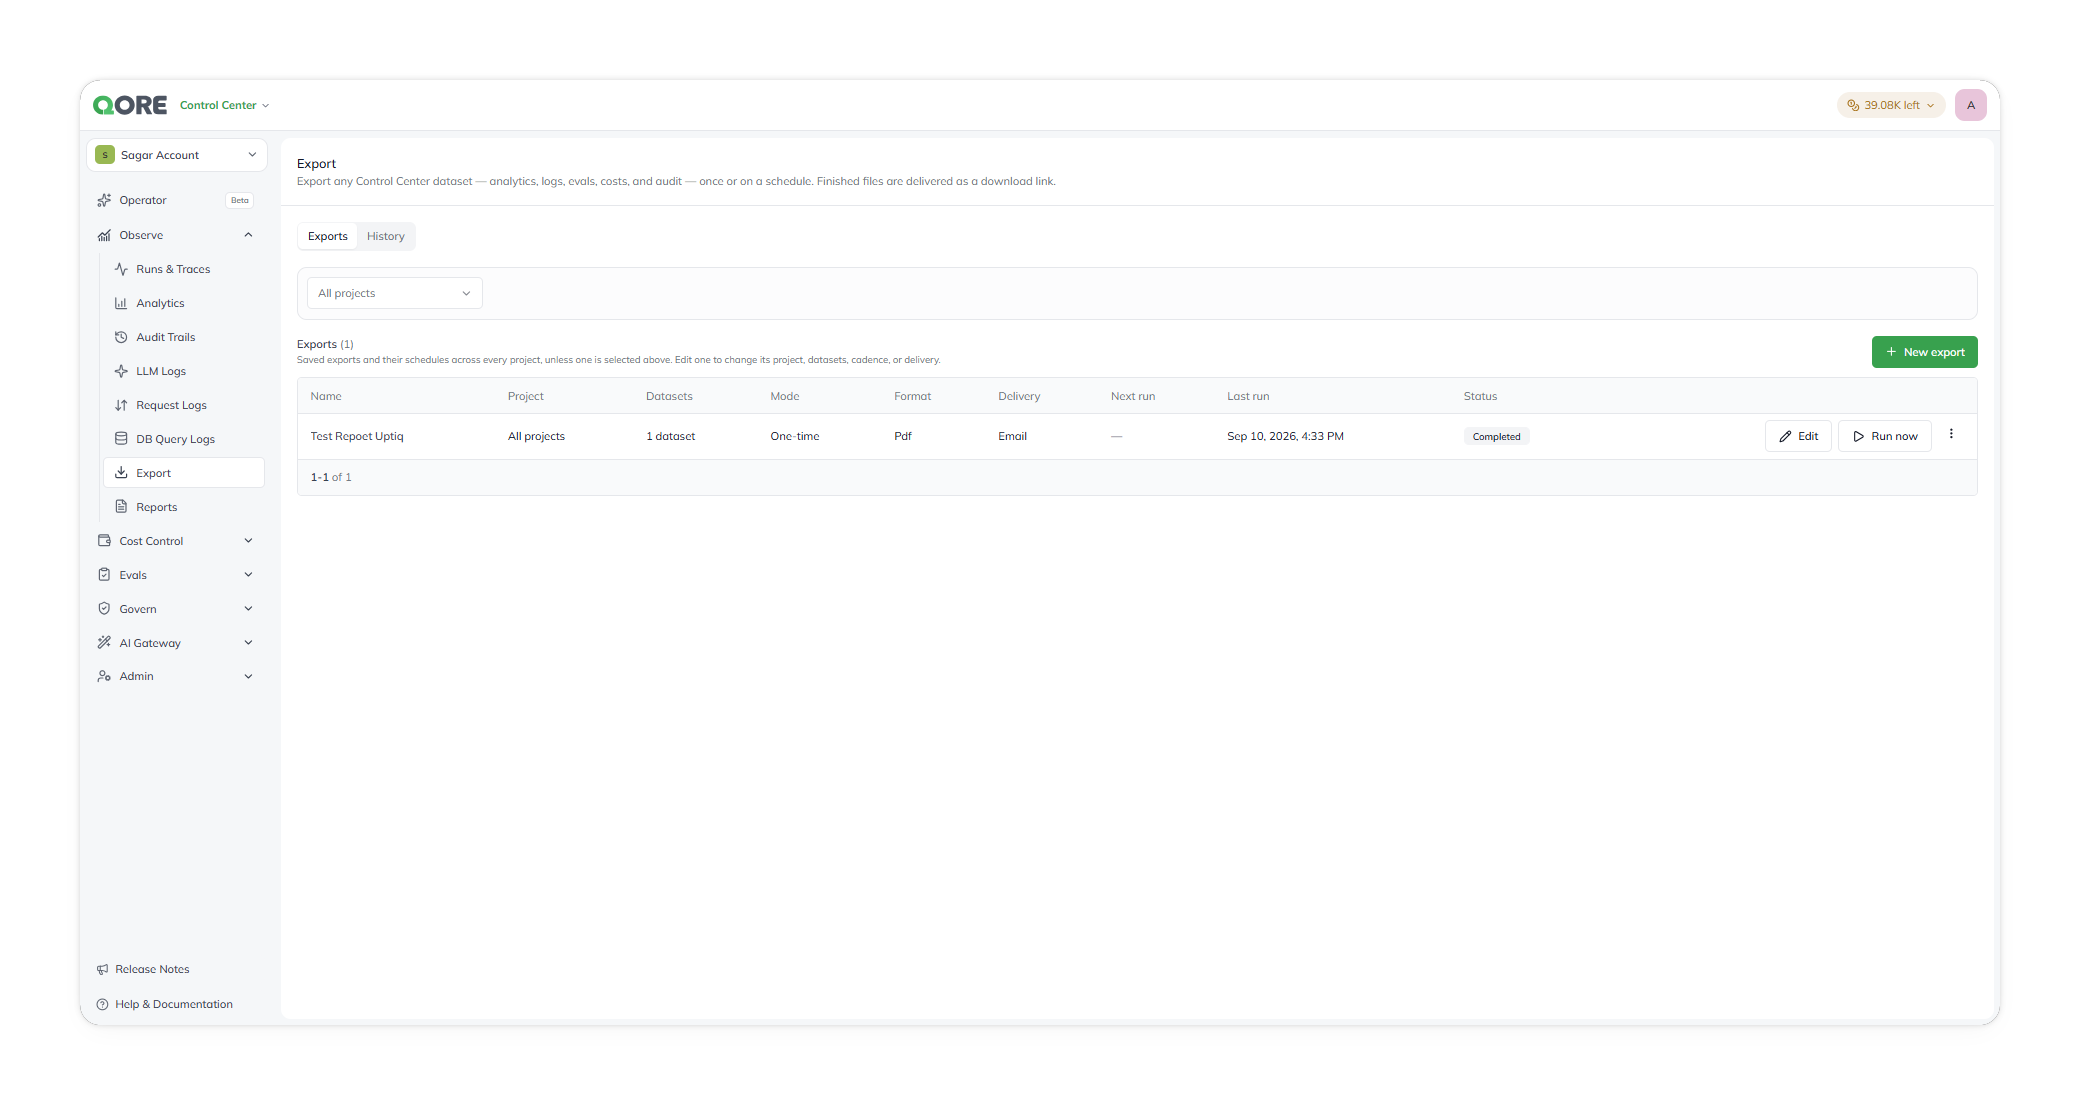Screen dimensions: 2080x1105
Task: Expand the AI Gateway section chevron
Action: click(x=248, y=643)
